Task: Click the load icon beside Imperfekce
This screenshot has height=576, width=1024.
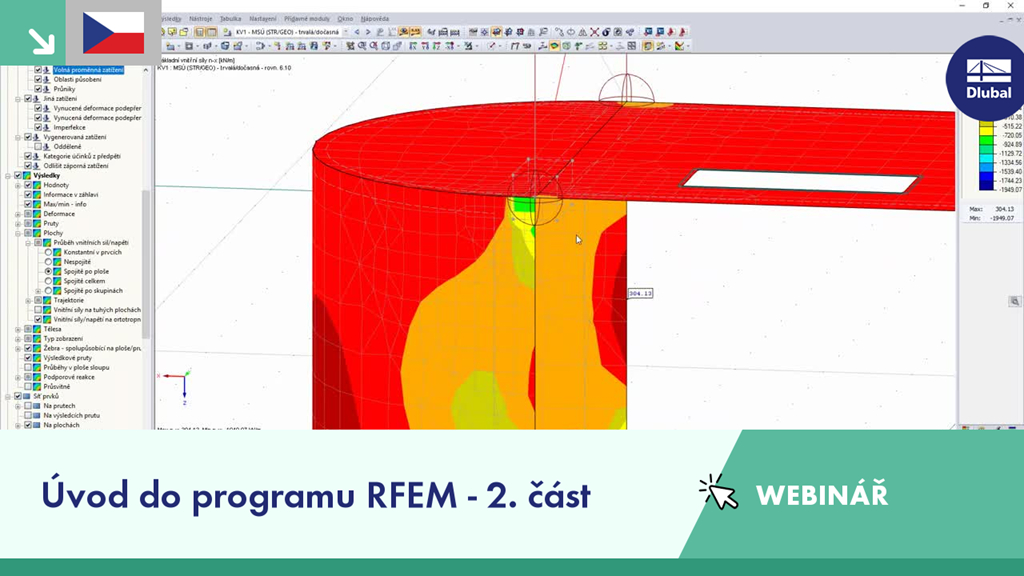Action: (x=47, y=127)
